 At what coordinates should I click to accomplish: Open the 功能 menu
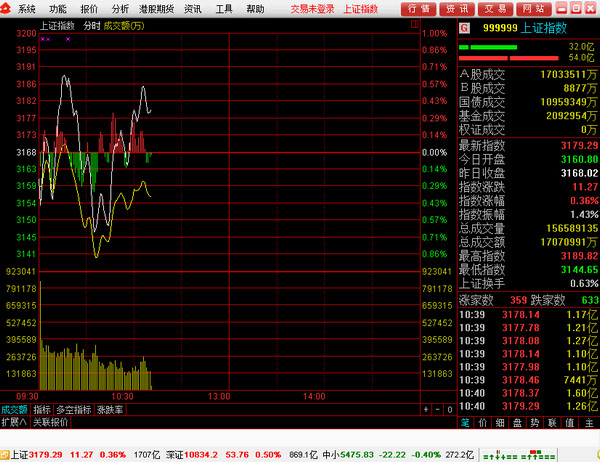(58, 8)
